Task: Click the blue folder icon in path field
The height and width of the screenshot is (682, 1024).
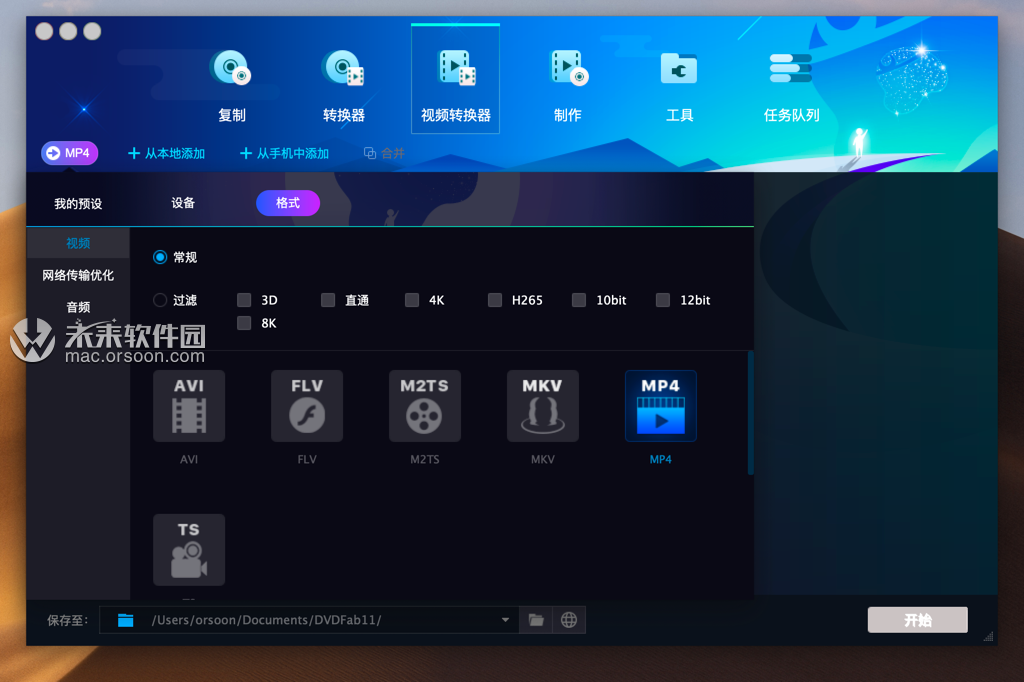Action: pyautogui.click(x=125, y=620)
